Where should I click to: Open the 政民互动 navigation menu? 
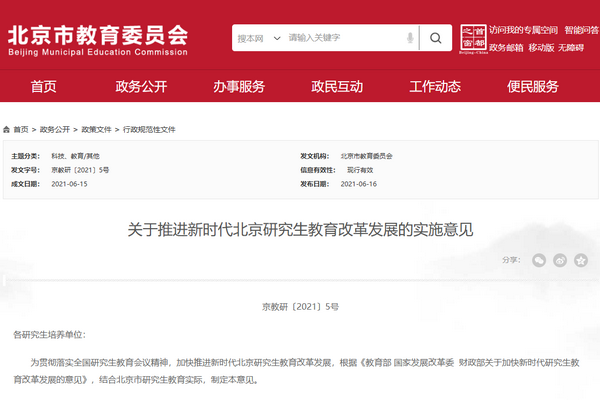pos(337,87)
